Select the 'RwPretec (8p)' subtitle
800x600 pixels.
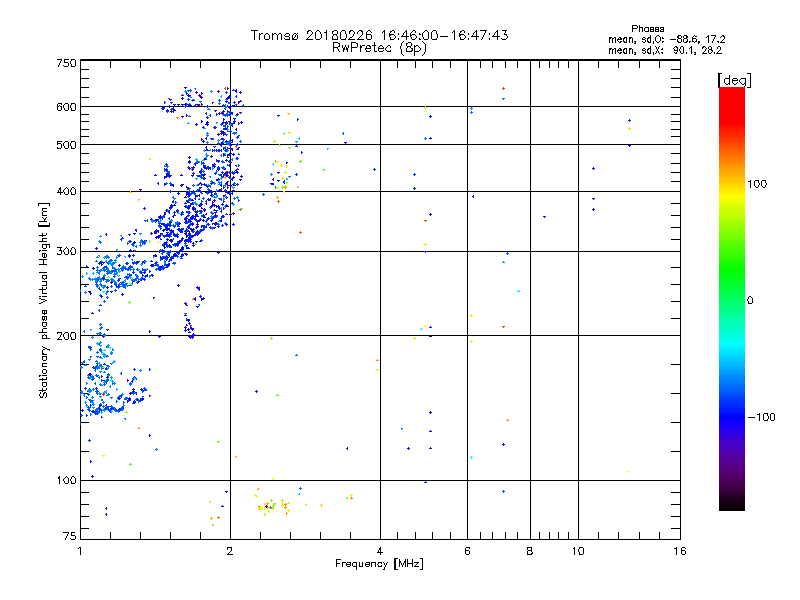379,48
